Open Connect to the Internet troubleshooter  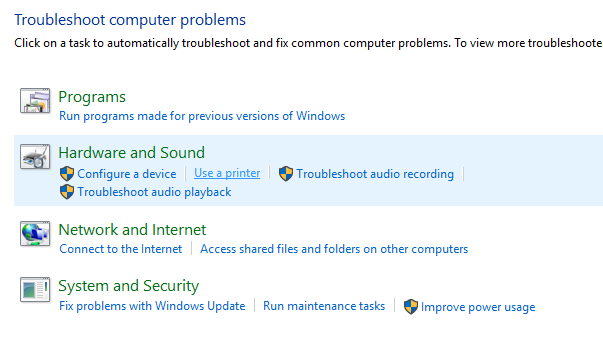121,249
